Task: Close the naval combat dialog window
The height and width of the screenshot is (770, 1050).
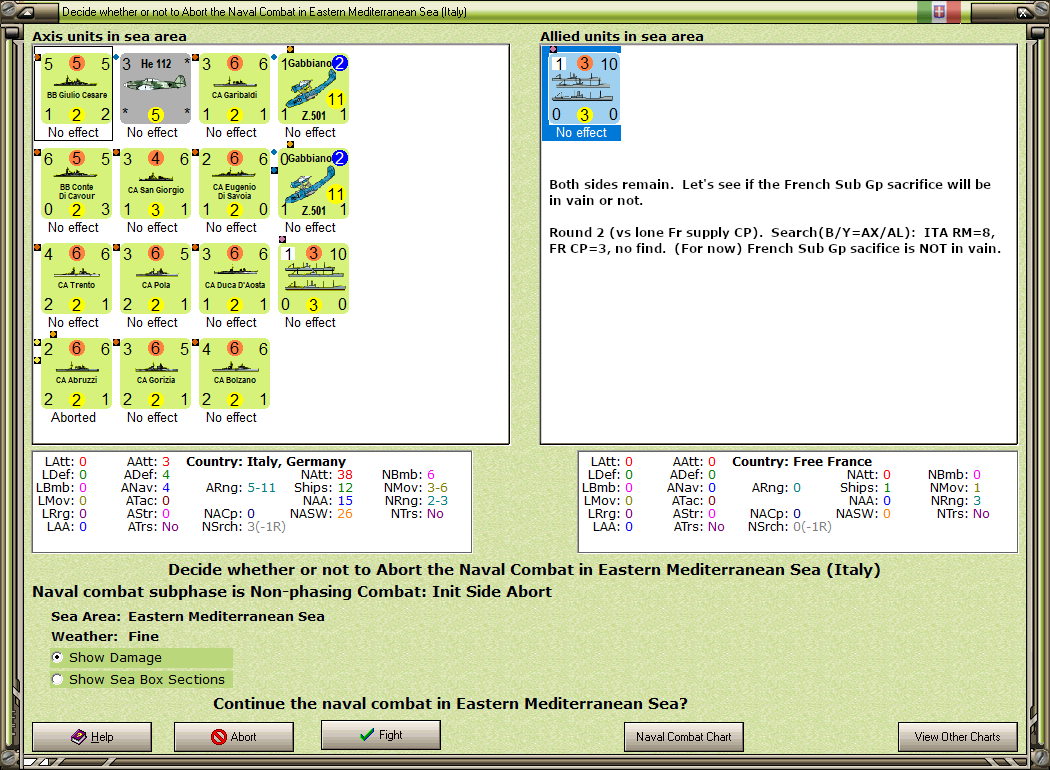Action: point(1023,11)
